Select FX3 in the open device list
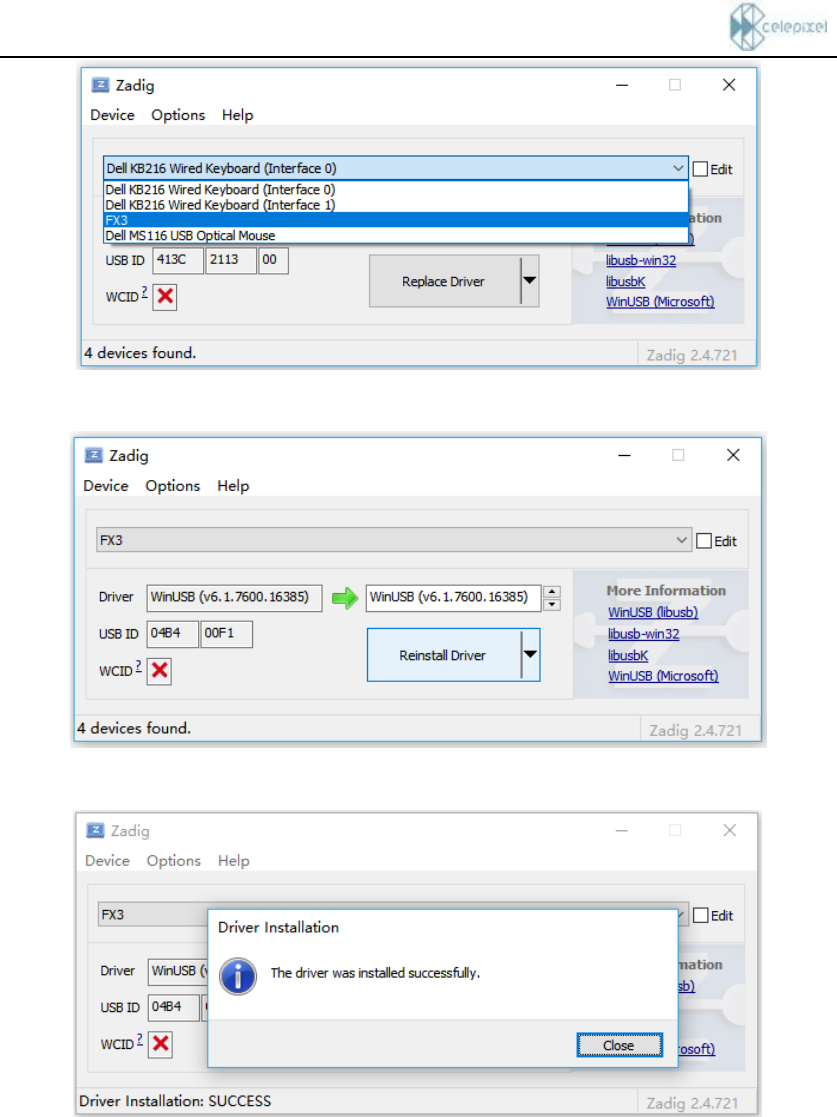Viewport: 837px width, 1117px height. pyautogui.click(x=395, y=220)
